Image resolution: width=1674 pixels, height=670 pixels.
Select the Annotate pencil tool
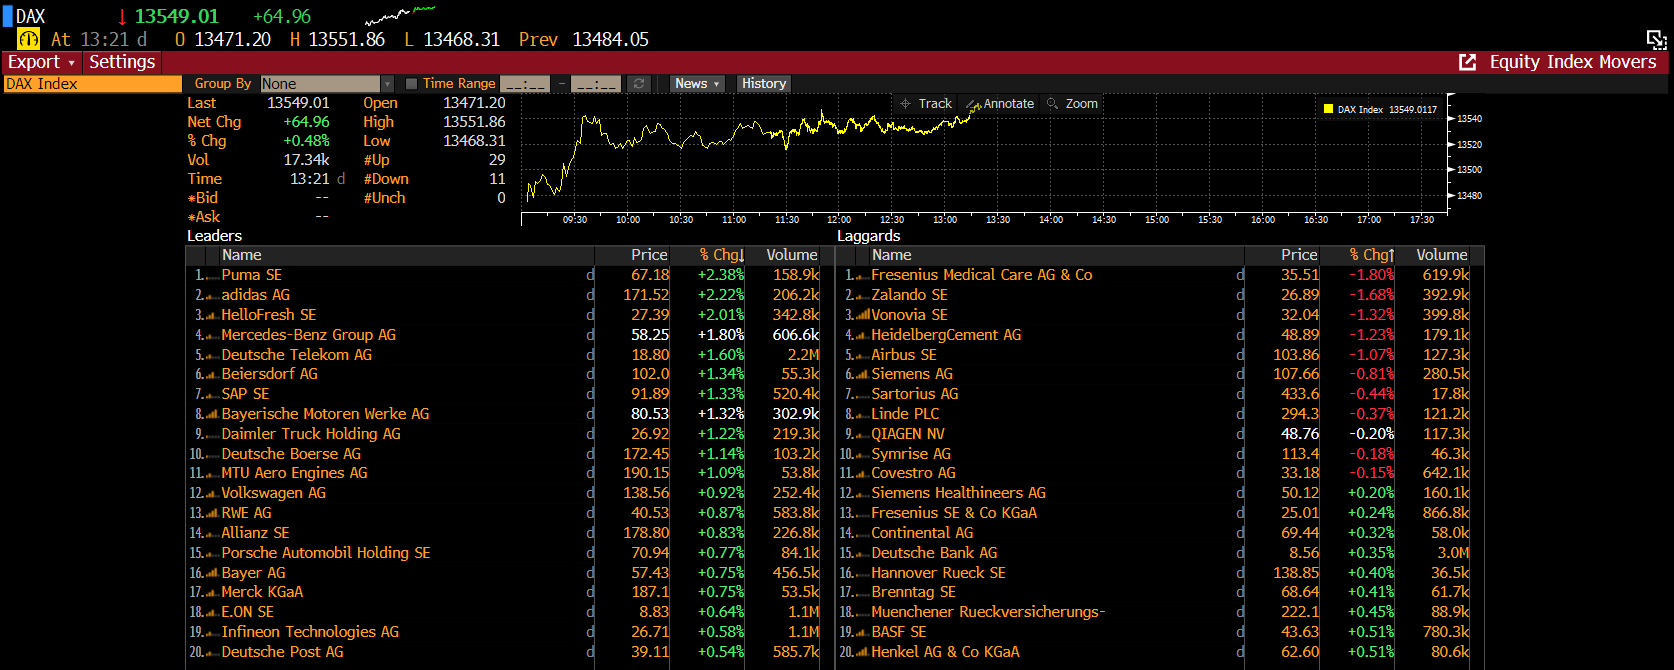coord(1000,104)
